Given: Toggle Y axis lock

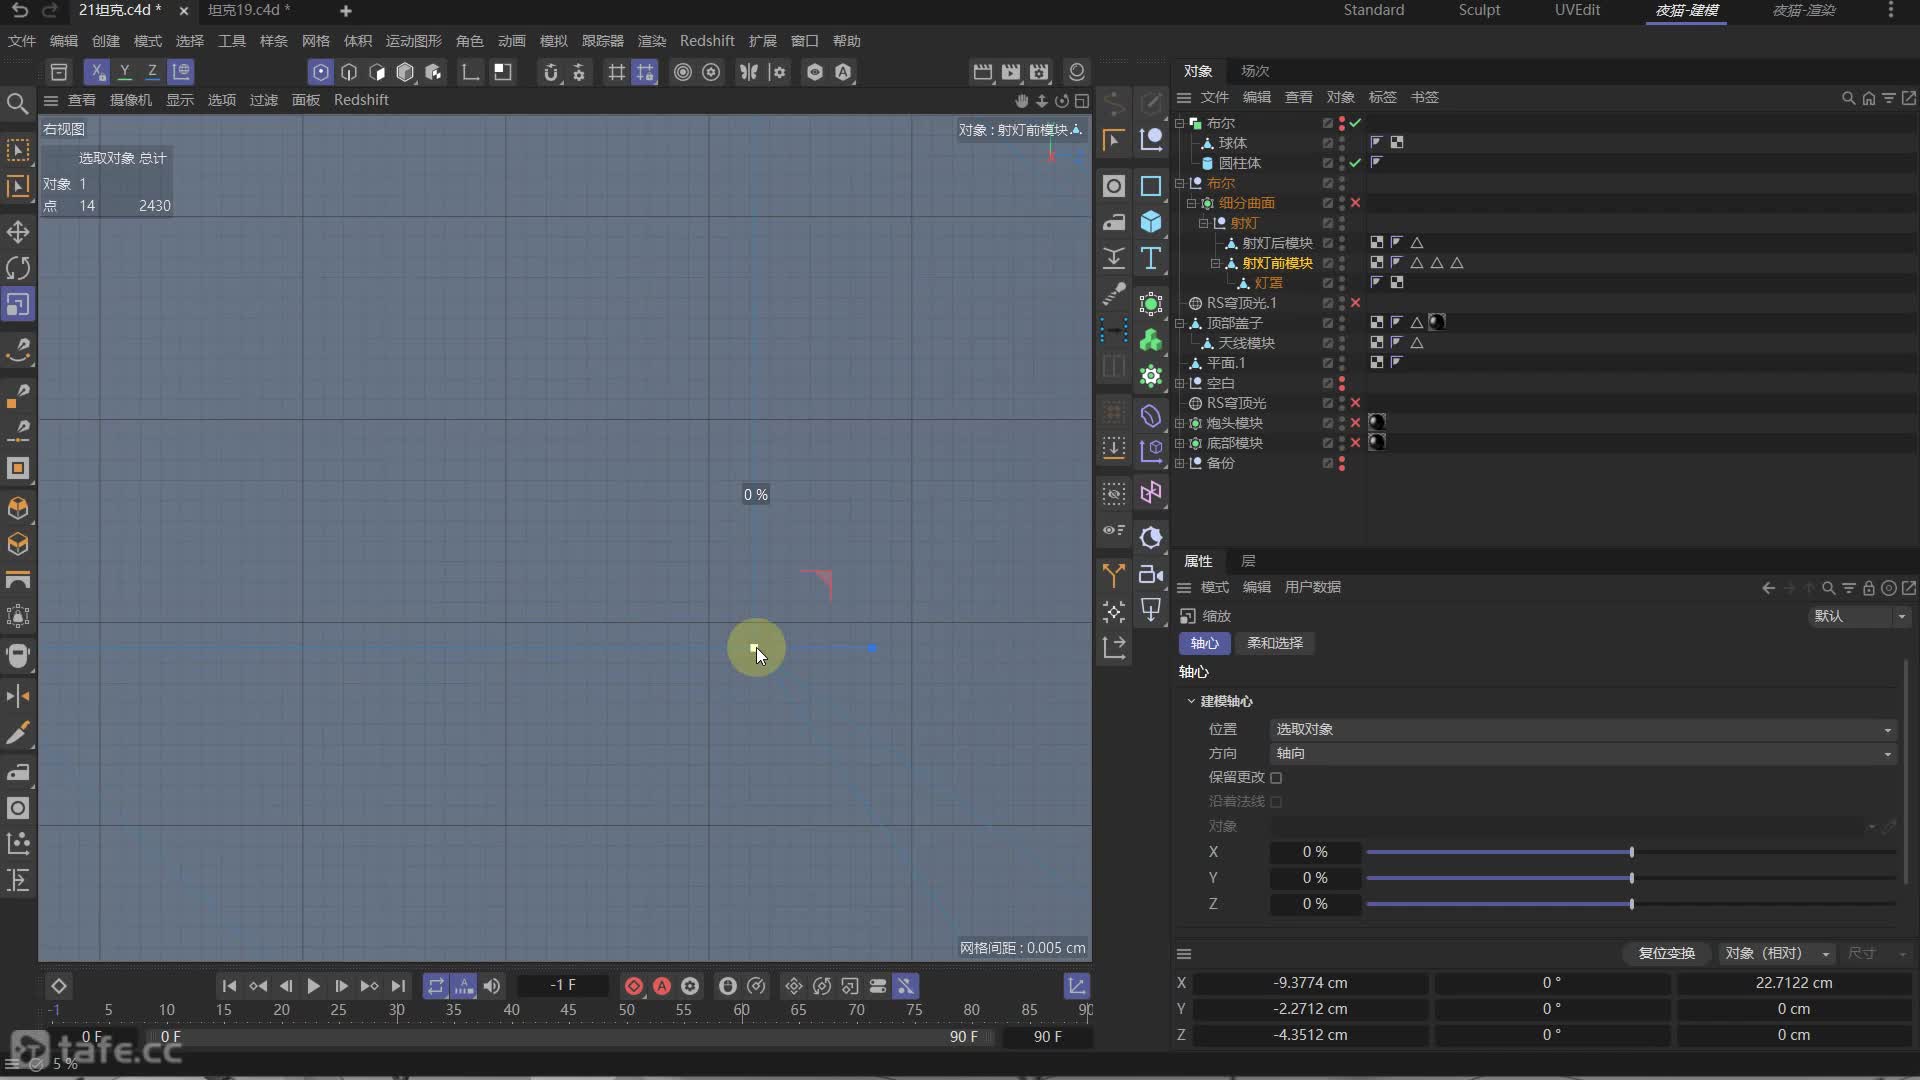Looking at the screenshot, I should 125,72.
